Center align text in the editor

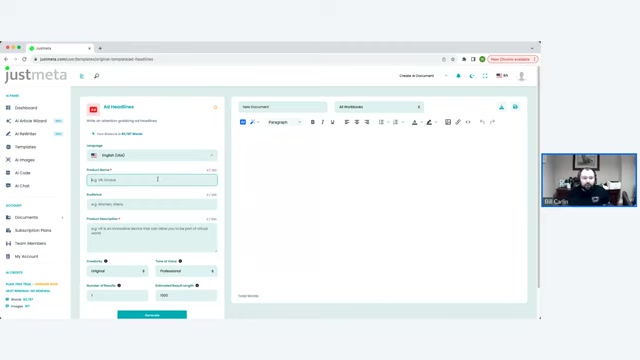point(357,122)
